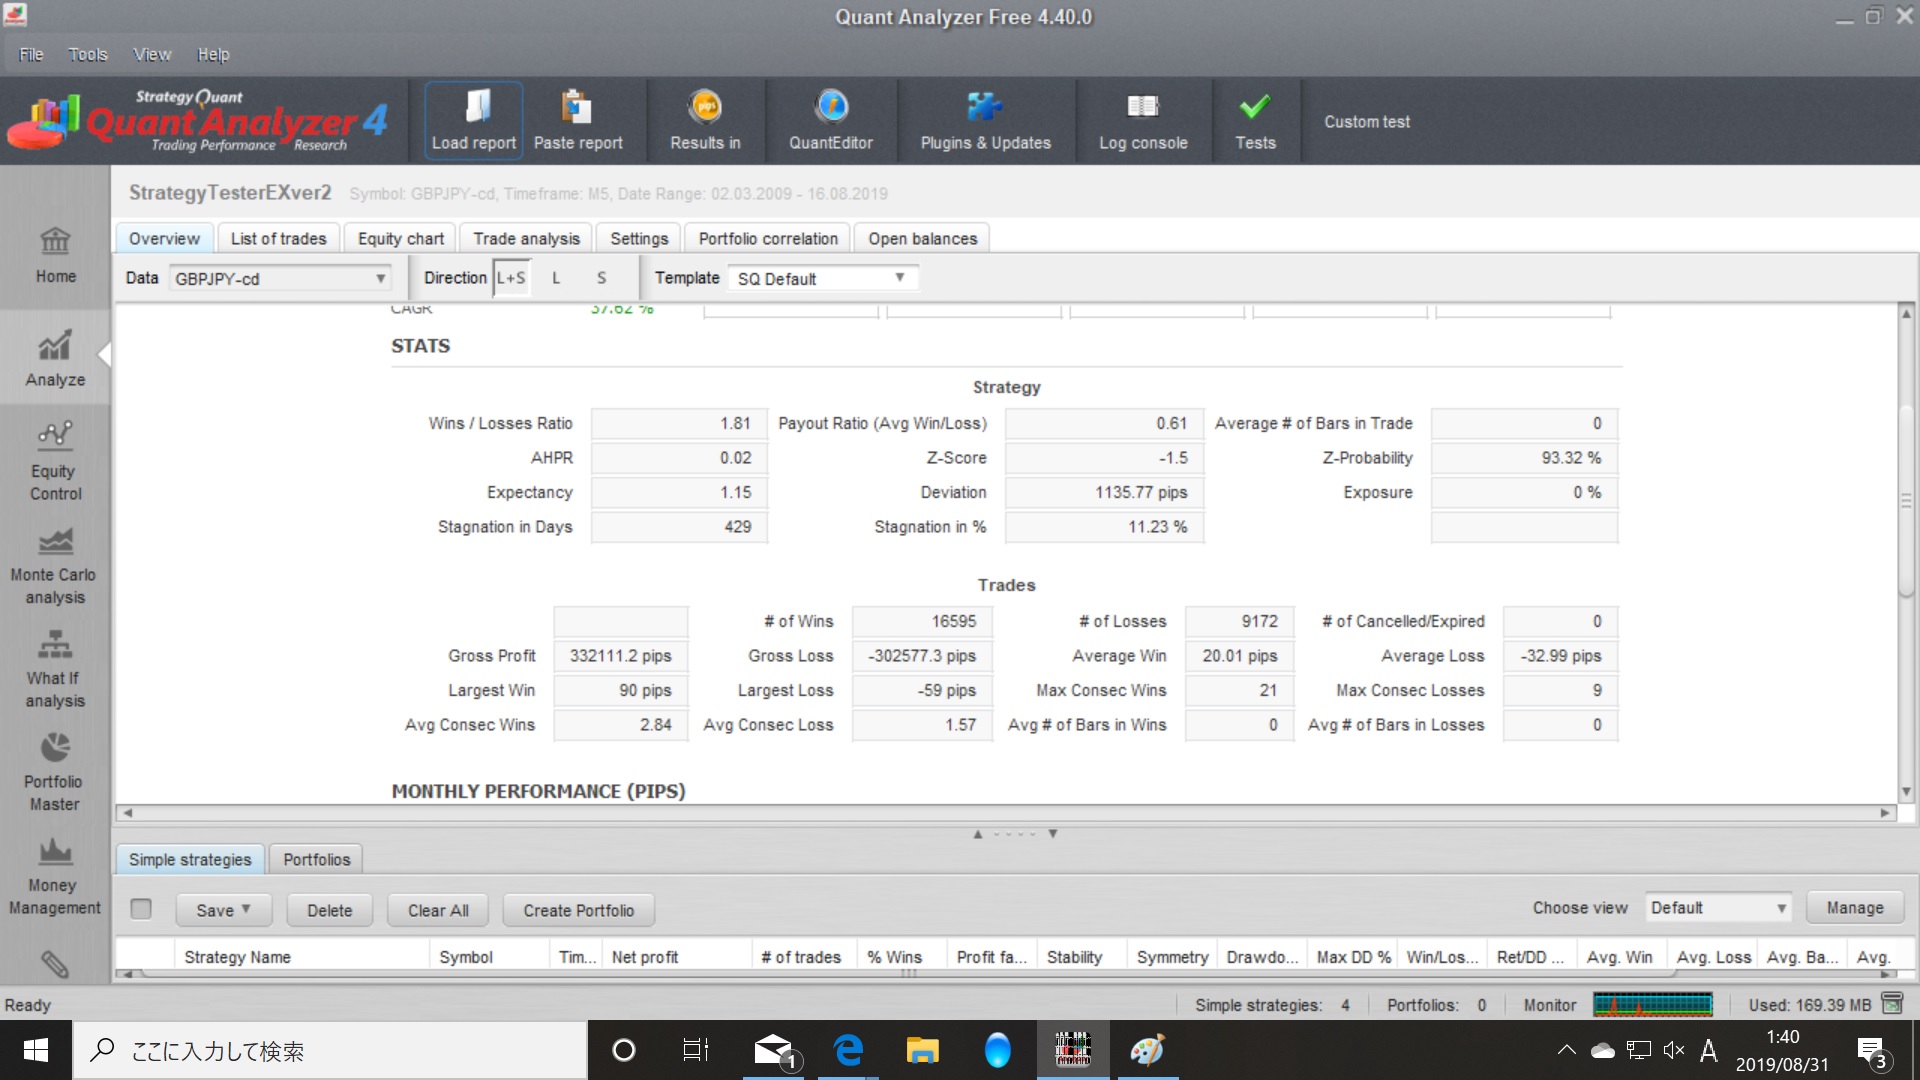Open Plugins & Updates
The image size is (1920, 1080).
click(985, 120)
